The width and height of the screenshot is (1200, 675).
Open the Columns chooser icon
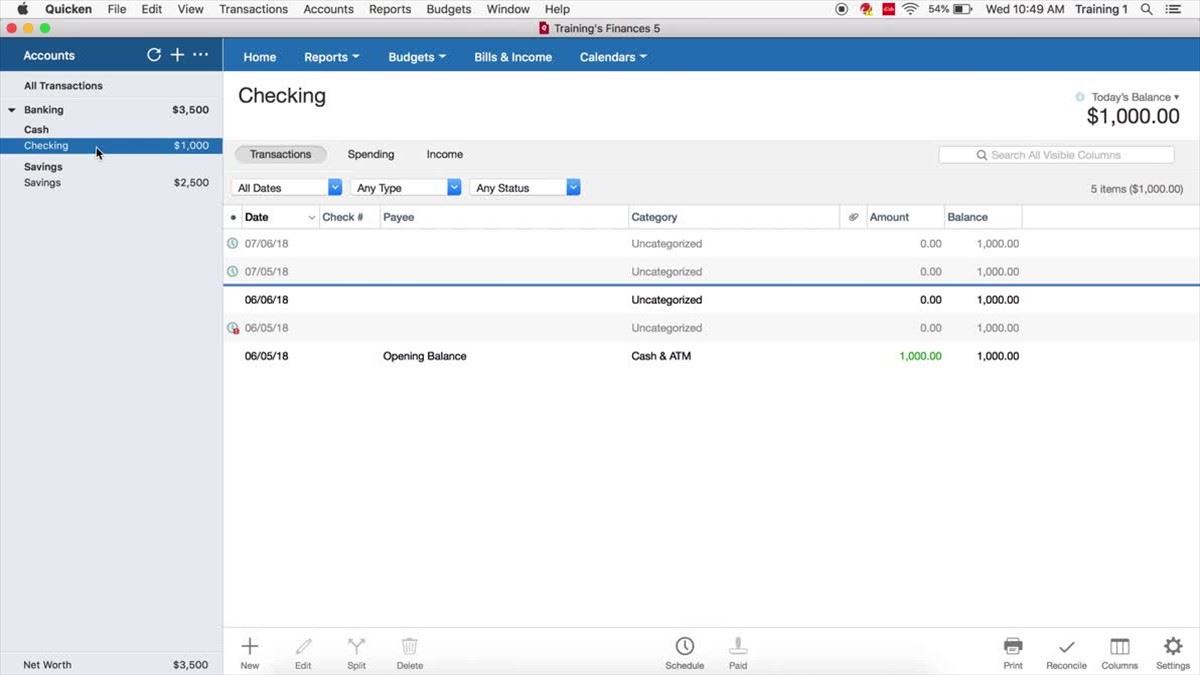pos(1119,647)
